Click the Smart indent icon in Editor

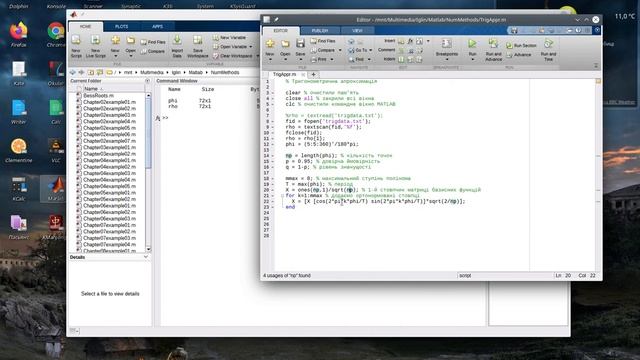click(401, 60)
